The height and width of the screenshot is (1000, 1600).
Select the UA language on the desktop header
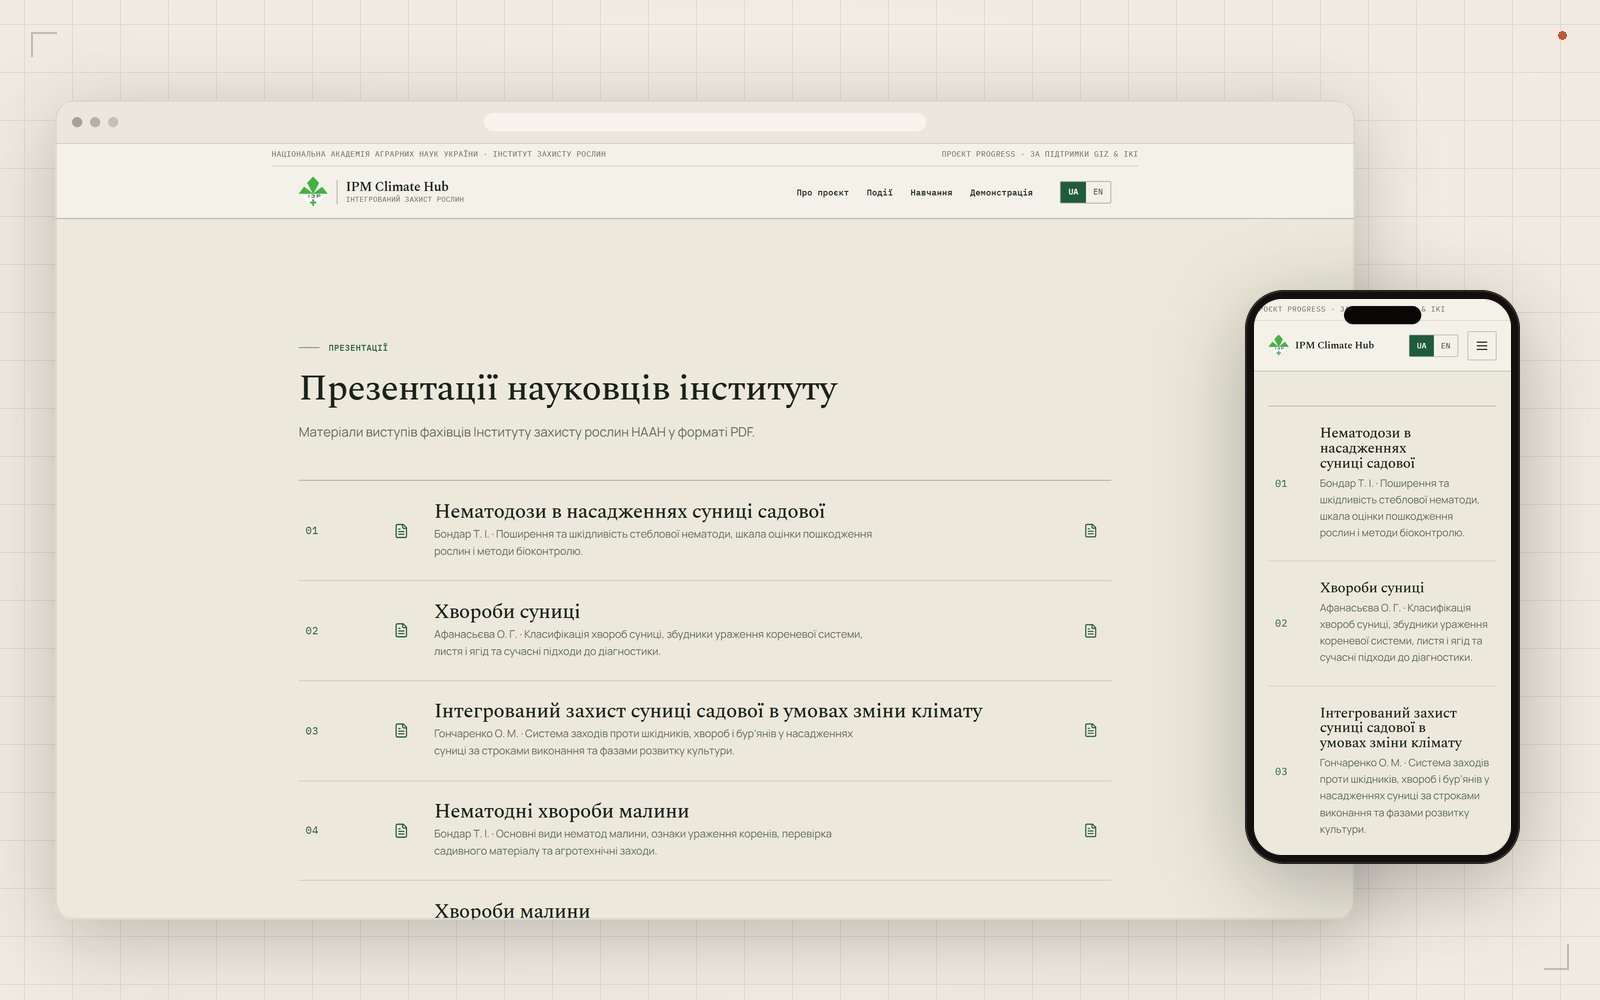point(1073,192)
